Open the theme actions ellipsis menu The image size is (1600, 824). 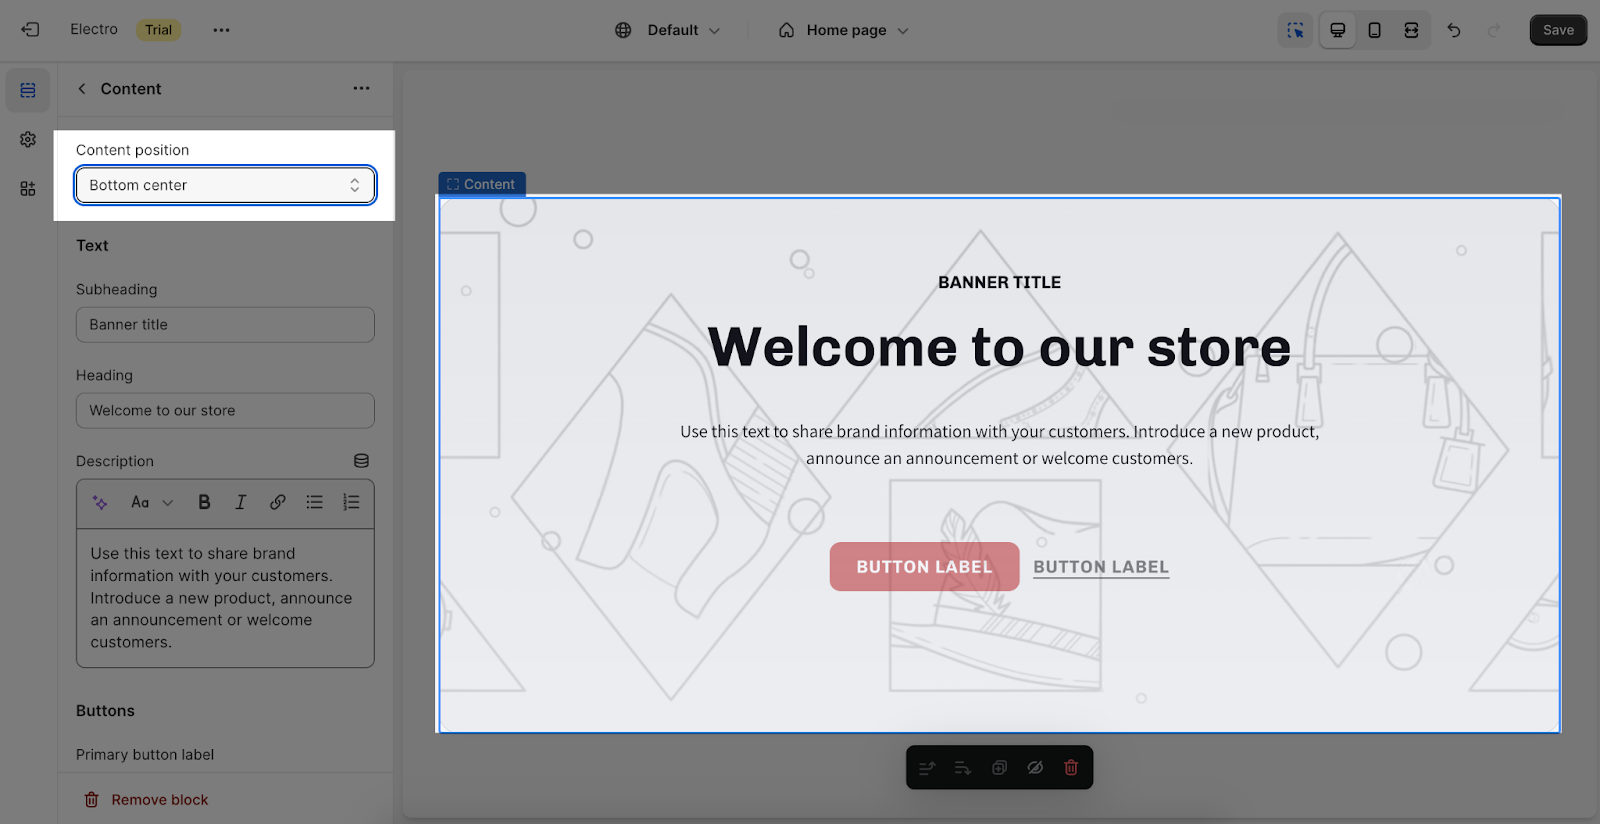click(x=221, y=30)
